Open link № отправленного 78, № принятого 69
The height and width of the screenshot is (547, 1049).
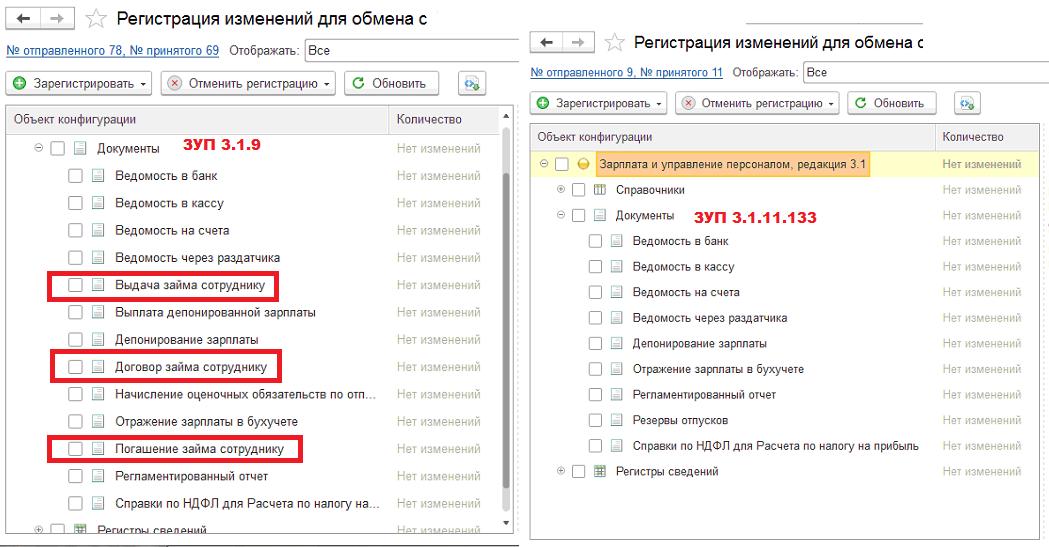[x=112, y=51]
